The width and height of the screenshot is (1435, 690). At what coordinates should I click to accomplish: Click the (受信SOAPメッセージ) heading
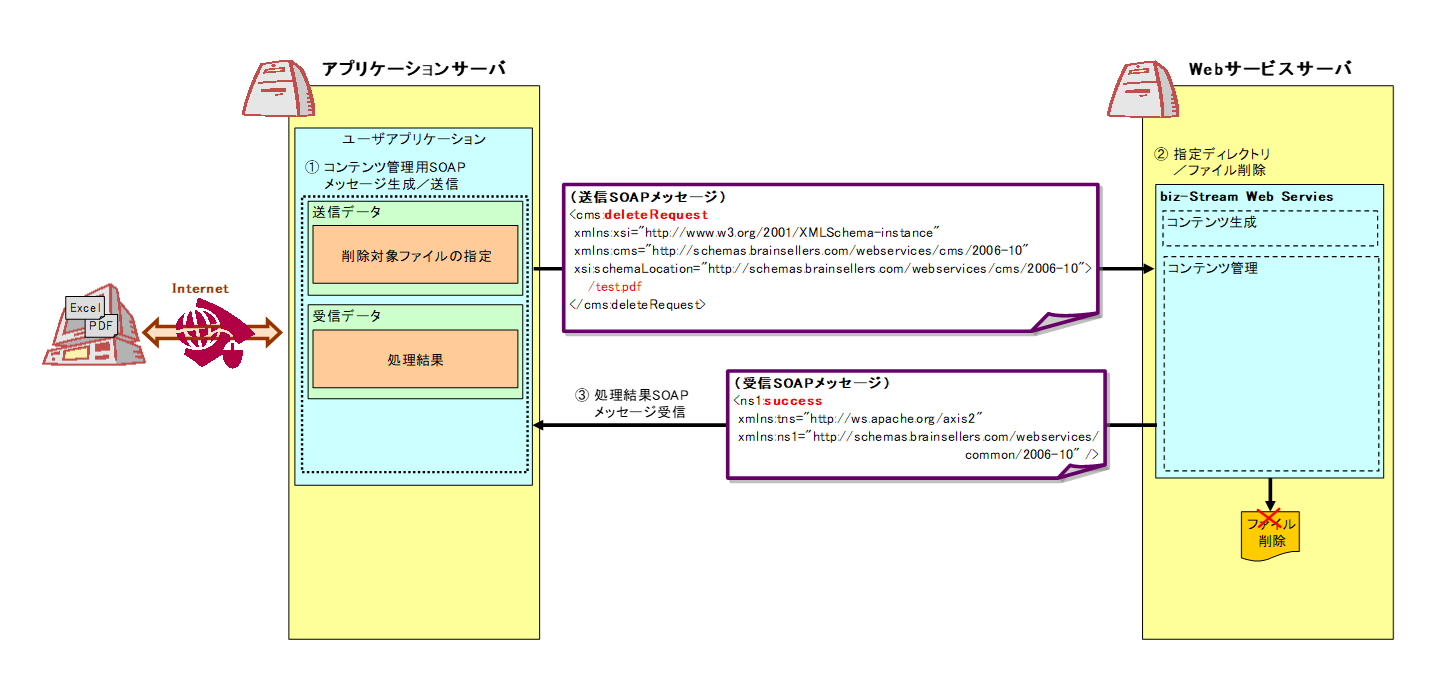(811, 383)
